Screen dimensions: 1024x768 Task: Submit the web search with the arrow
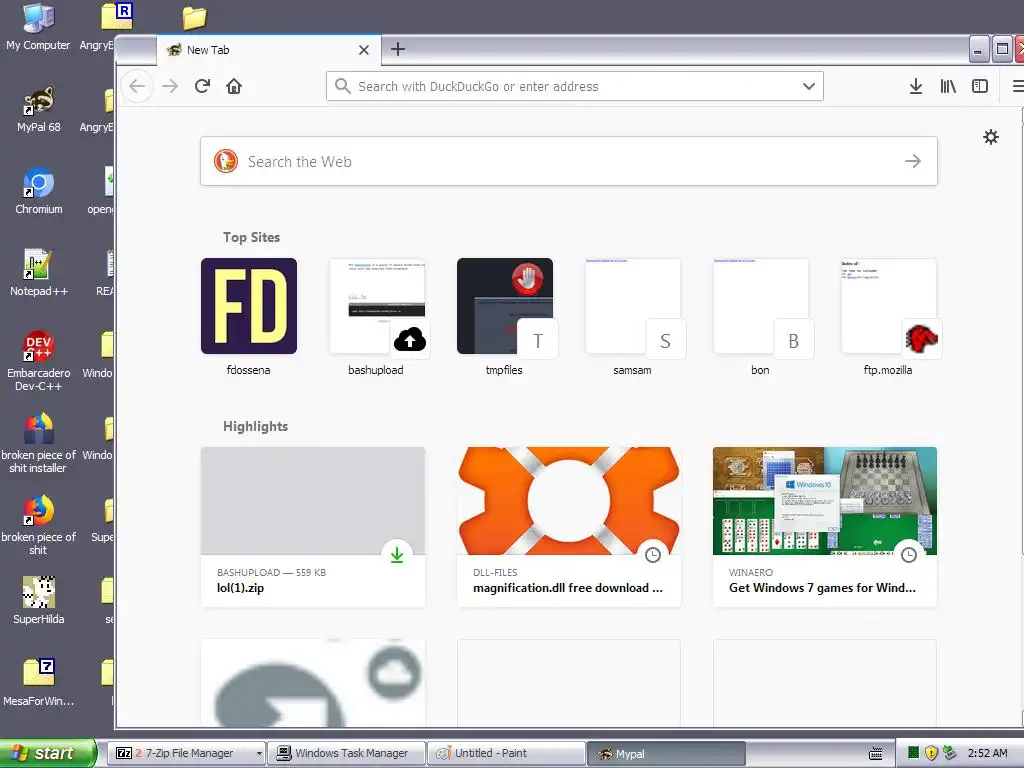(913, 161)
